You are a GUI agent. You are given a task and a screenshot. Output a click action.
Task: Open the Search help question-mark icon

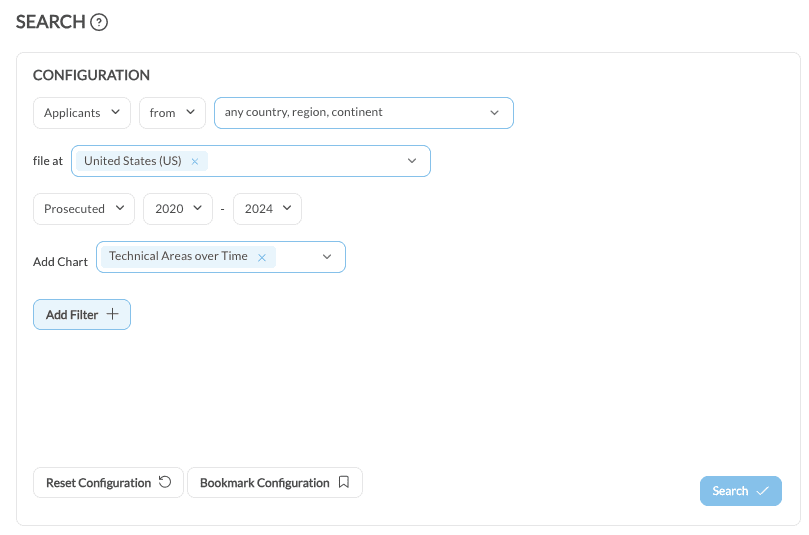click(99, 22)
